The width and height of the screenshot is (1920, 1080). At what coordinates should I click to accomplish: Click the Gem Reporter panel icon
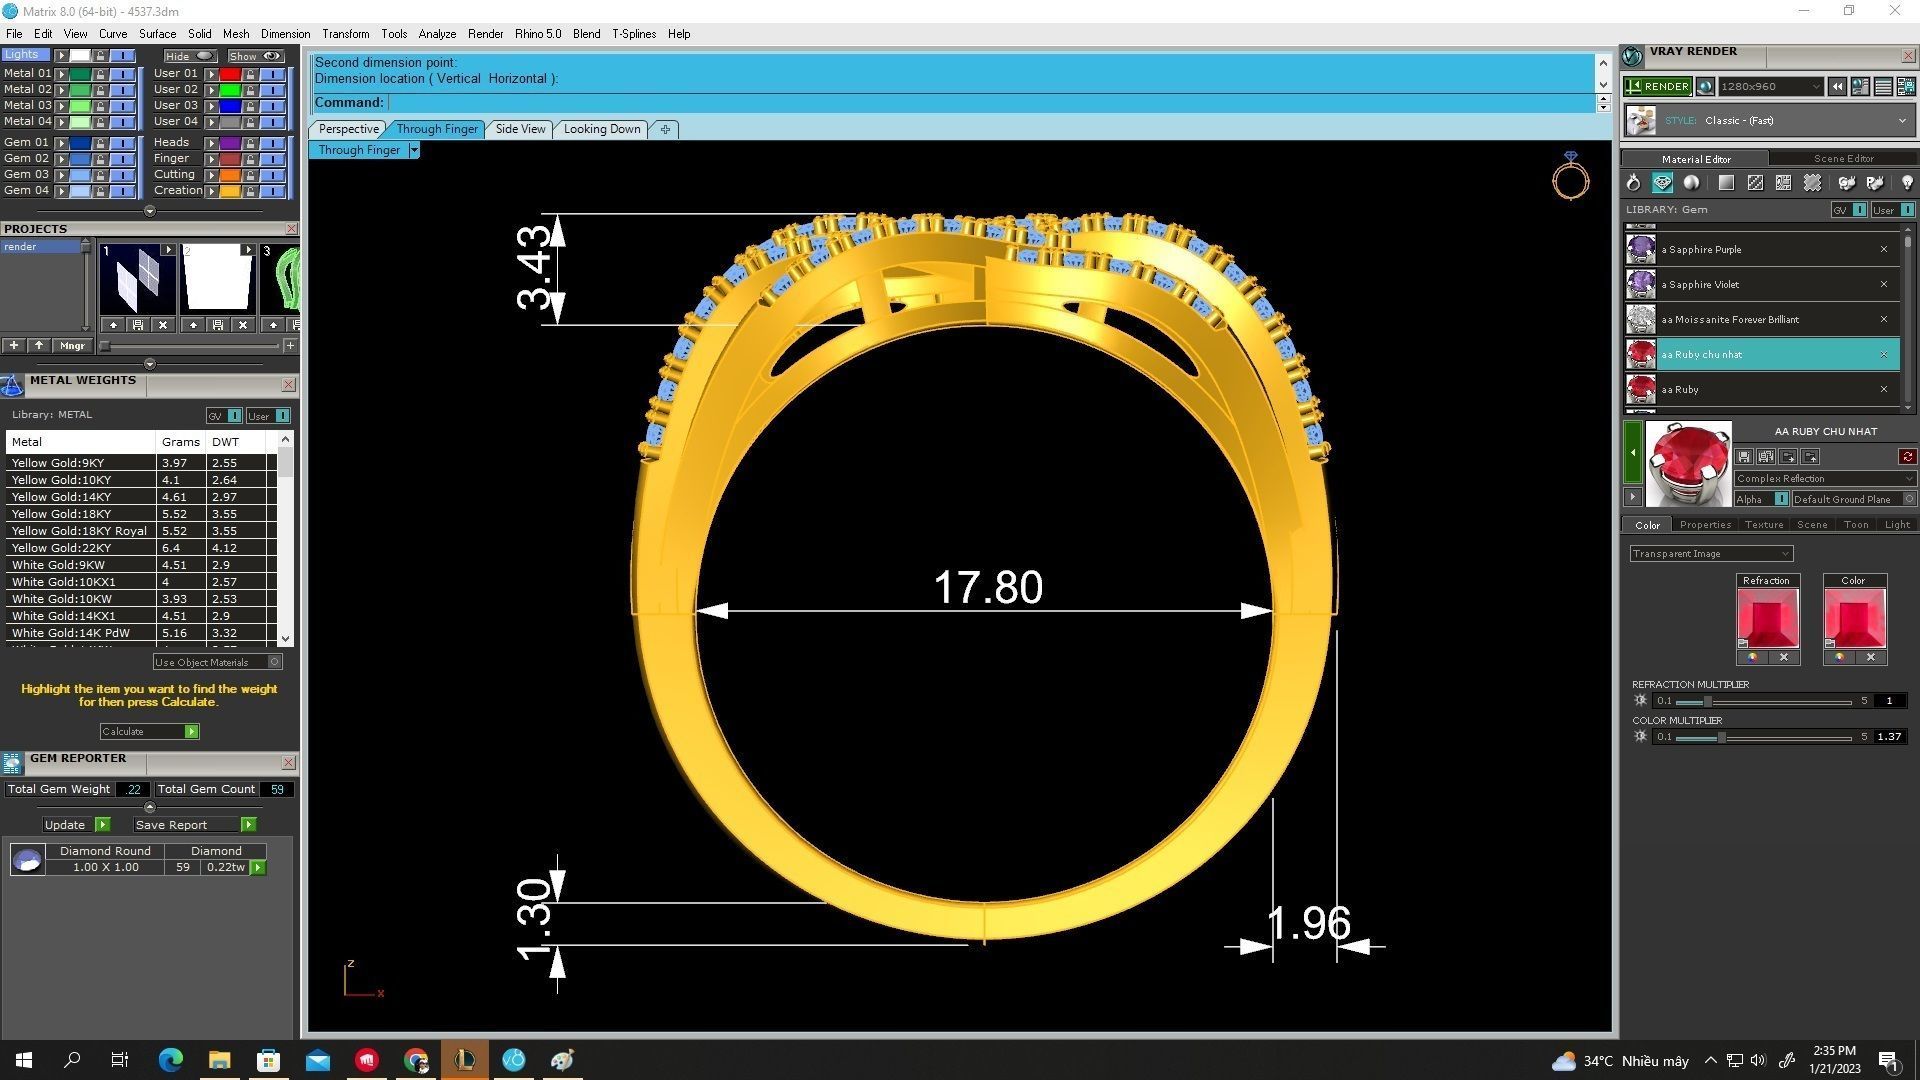pyautogui.click(x=12, y=763)
